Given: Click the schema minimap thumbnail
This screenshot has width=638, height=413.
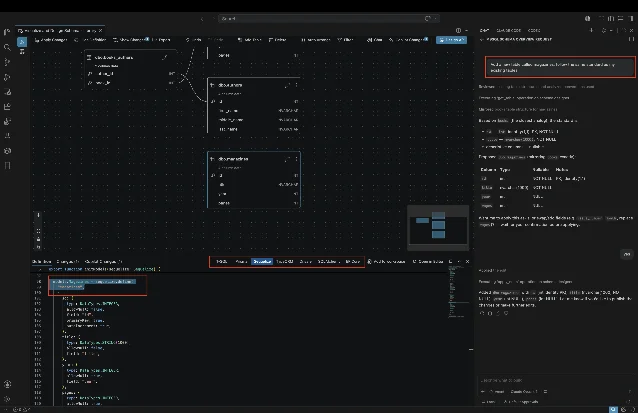Looking at the screenshot, I should click(438, 227).
